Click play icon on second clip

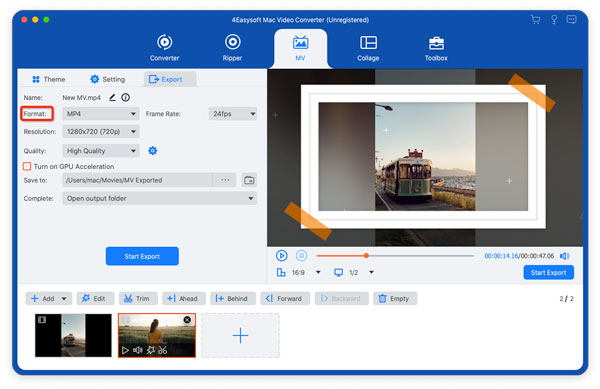coord(125,350)
